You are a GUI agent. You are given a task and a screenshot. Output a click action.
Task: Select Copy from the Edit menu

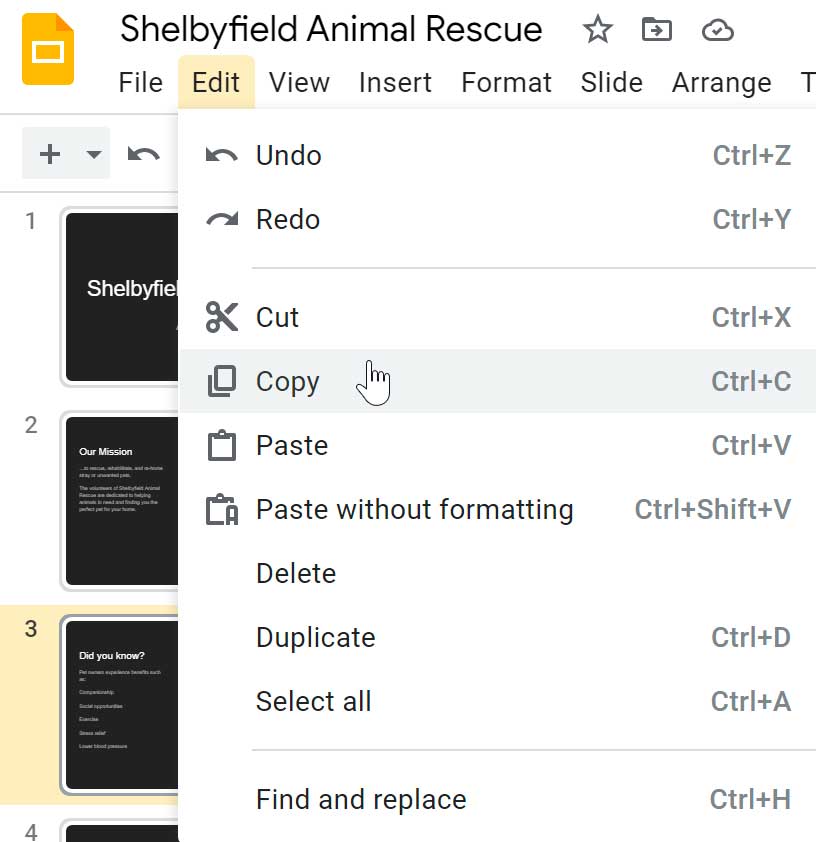tap(288, 381)
